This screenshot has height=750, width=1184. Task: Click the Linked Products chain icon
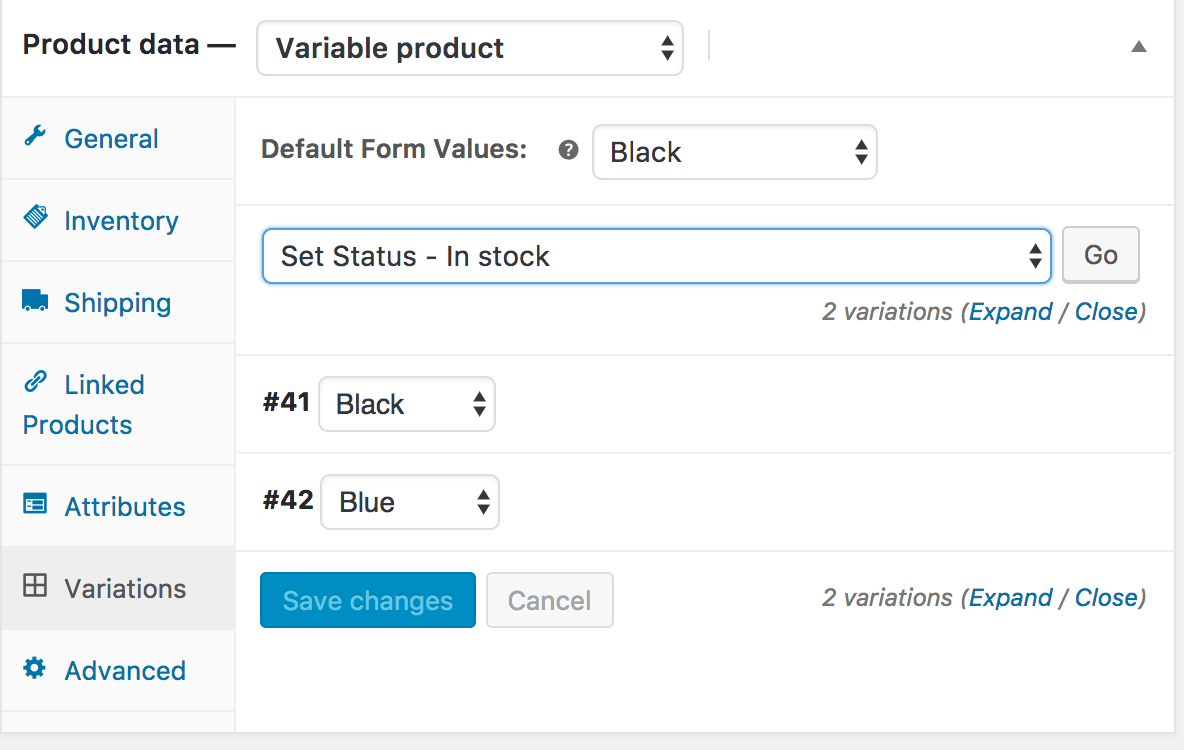click(x=35, y=382)
